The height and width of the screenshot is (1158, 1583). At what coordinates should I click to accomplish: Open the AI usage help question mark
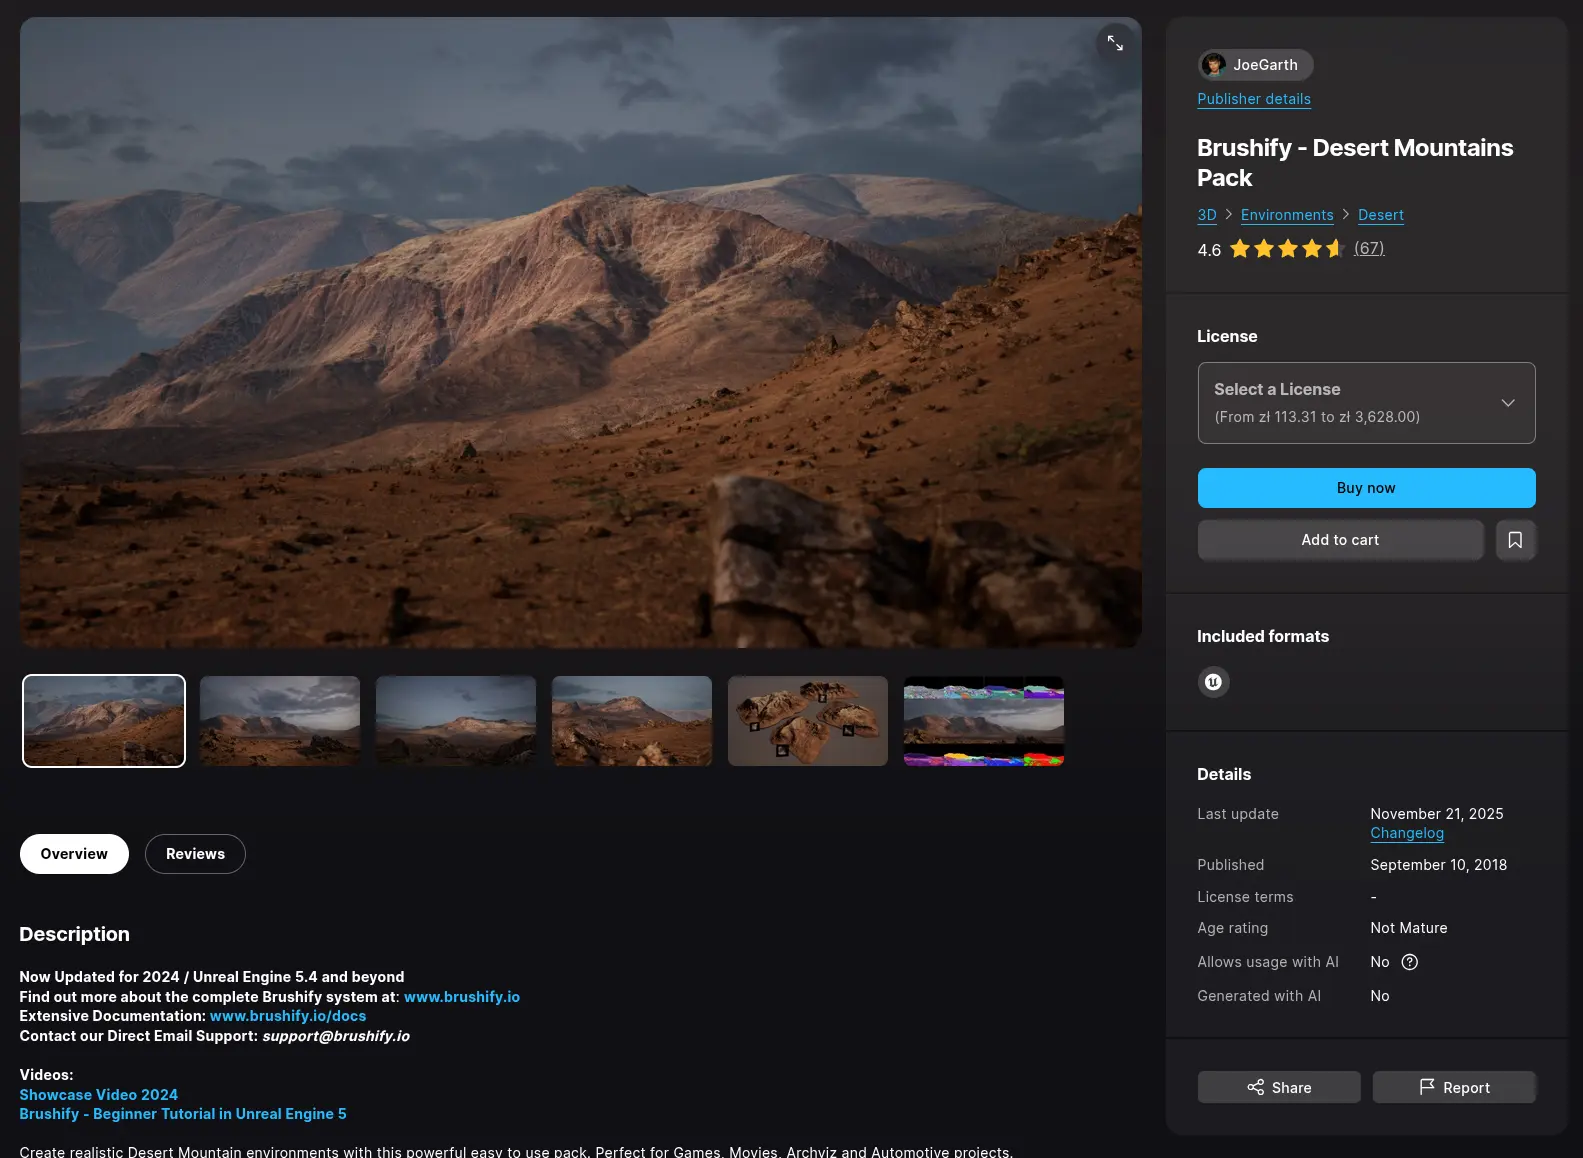tap(1409, 962)
